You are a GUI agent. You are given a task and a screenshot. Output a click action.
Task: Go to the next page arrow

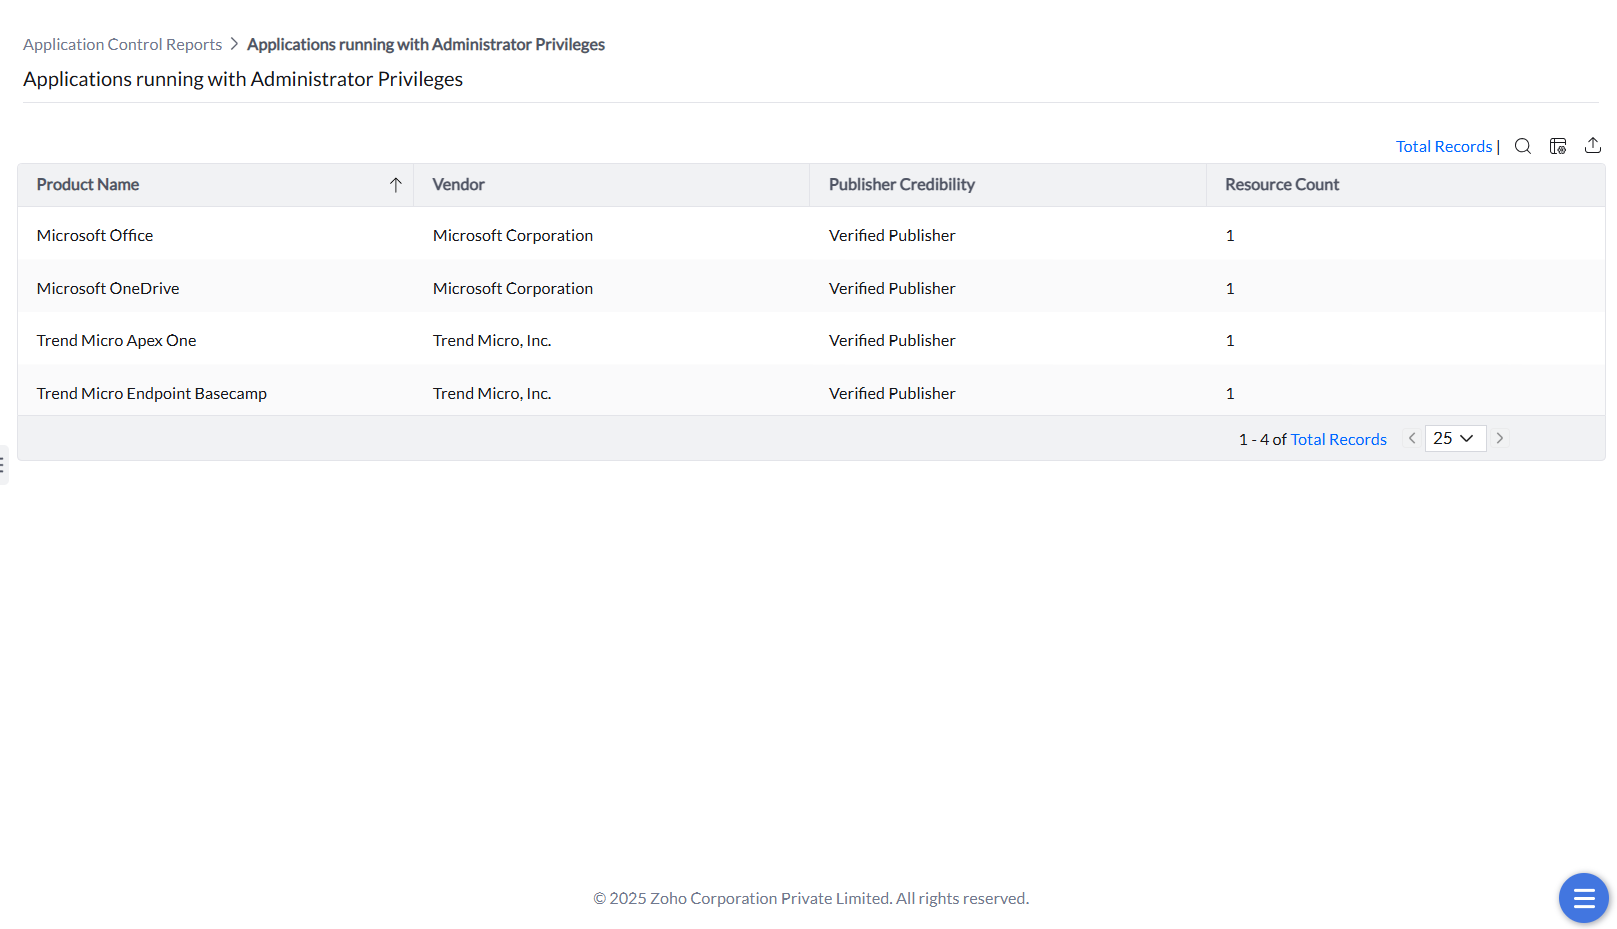pyautogui.click(x=1500, y=438)
